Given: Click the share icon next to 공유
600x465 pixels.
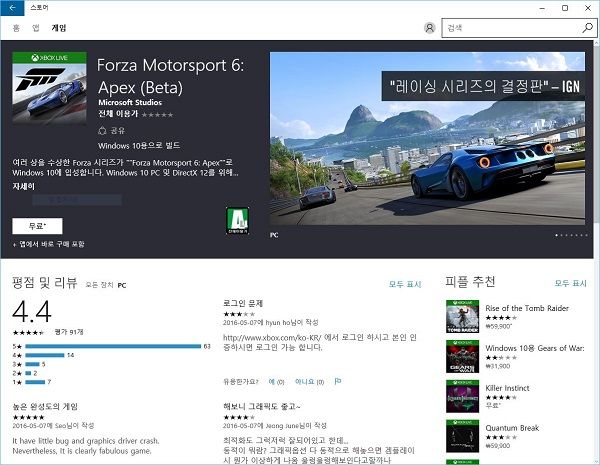Looking at the screenshot, I should coord(102,131).
